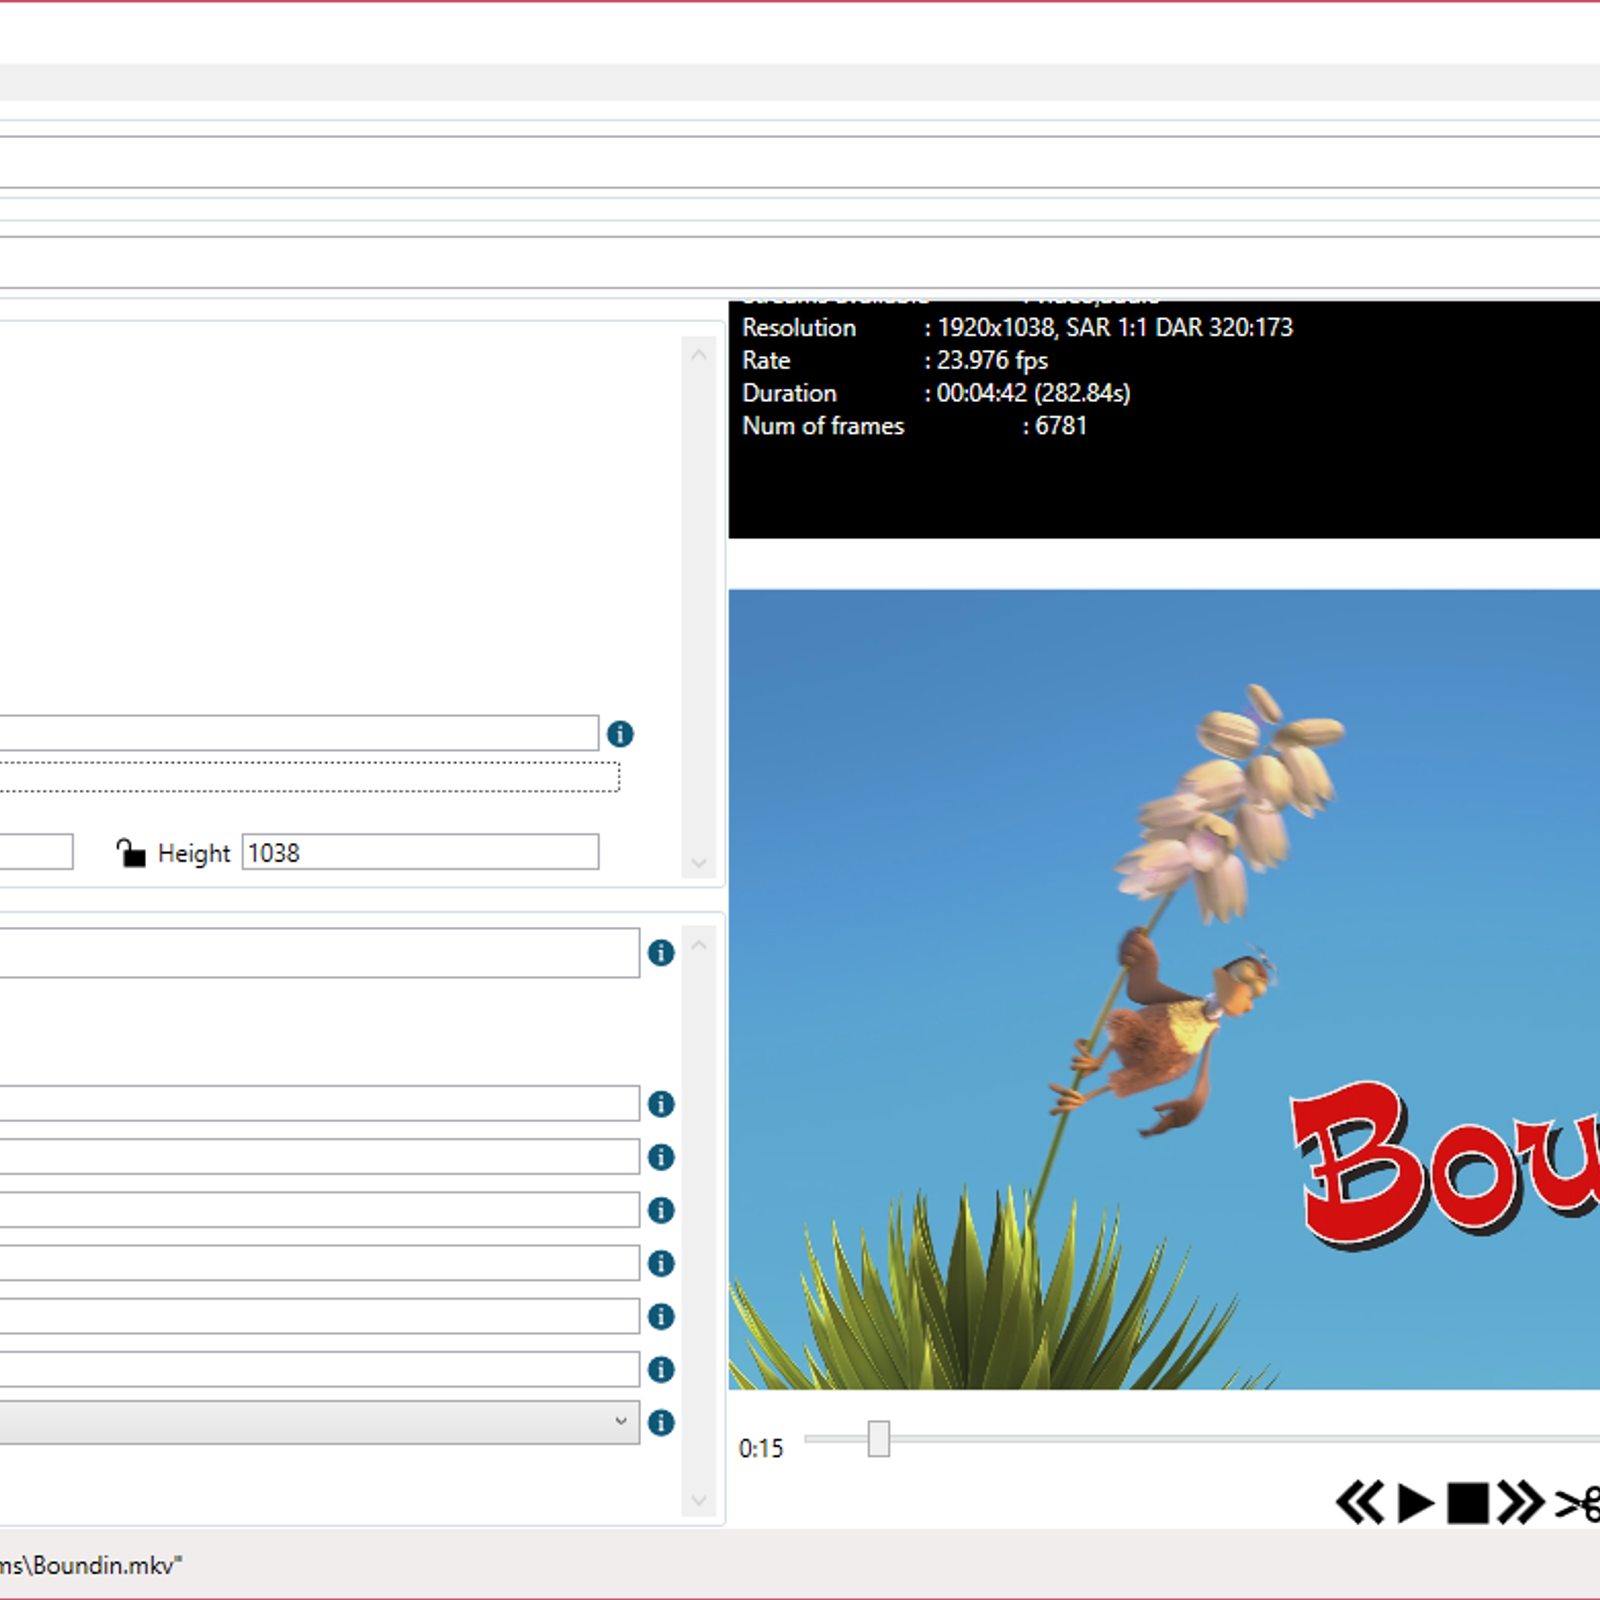
Task: Click info icon of third of six stacked fields
Action: click(x=661, y=1210)
